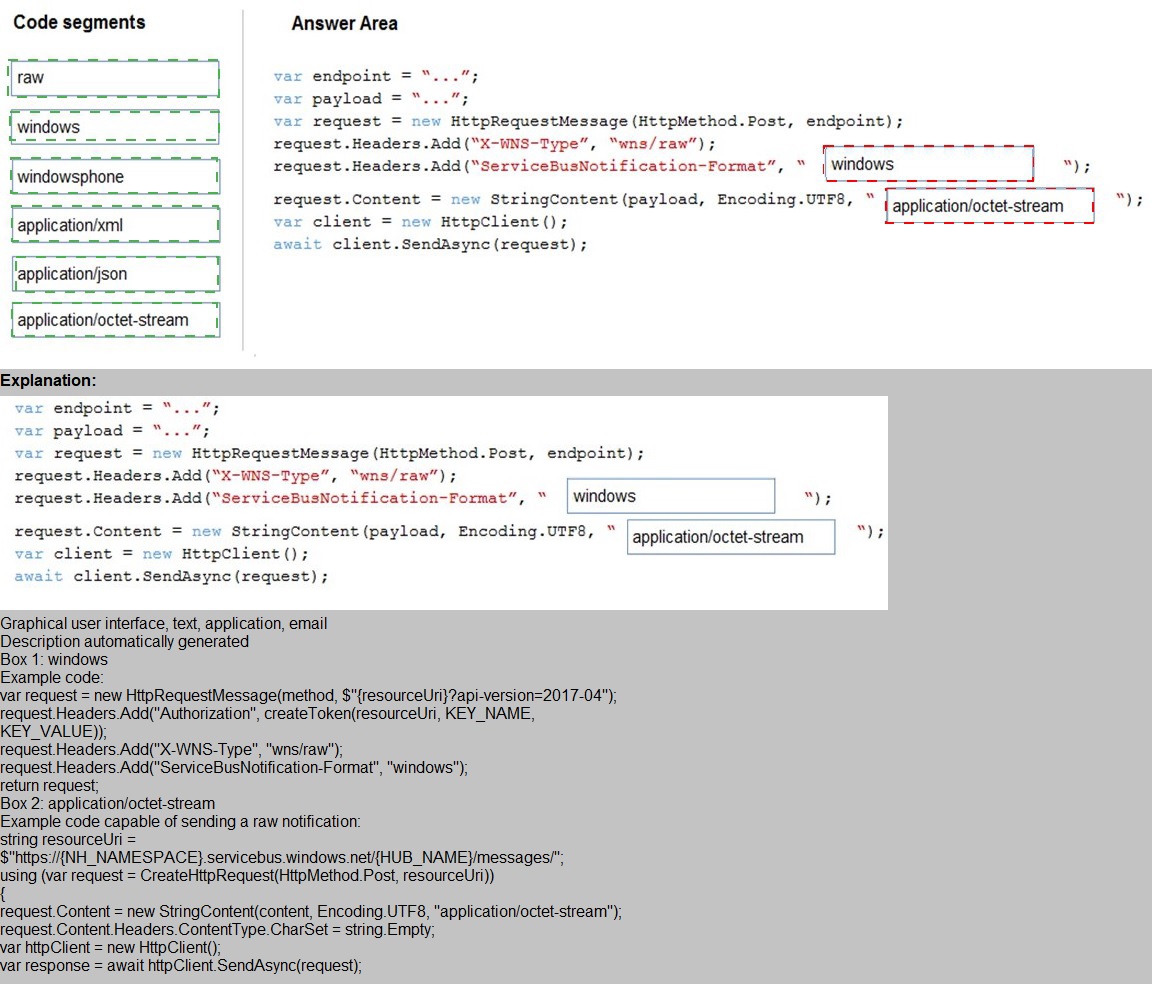This screenshot has height=984, width=1152.
Task: Click the 'application/octet-stream' drop box in Answer Area
Action: tap(988, 206)
